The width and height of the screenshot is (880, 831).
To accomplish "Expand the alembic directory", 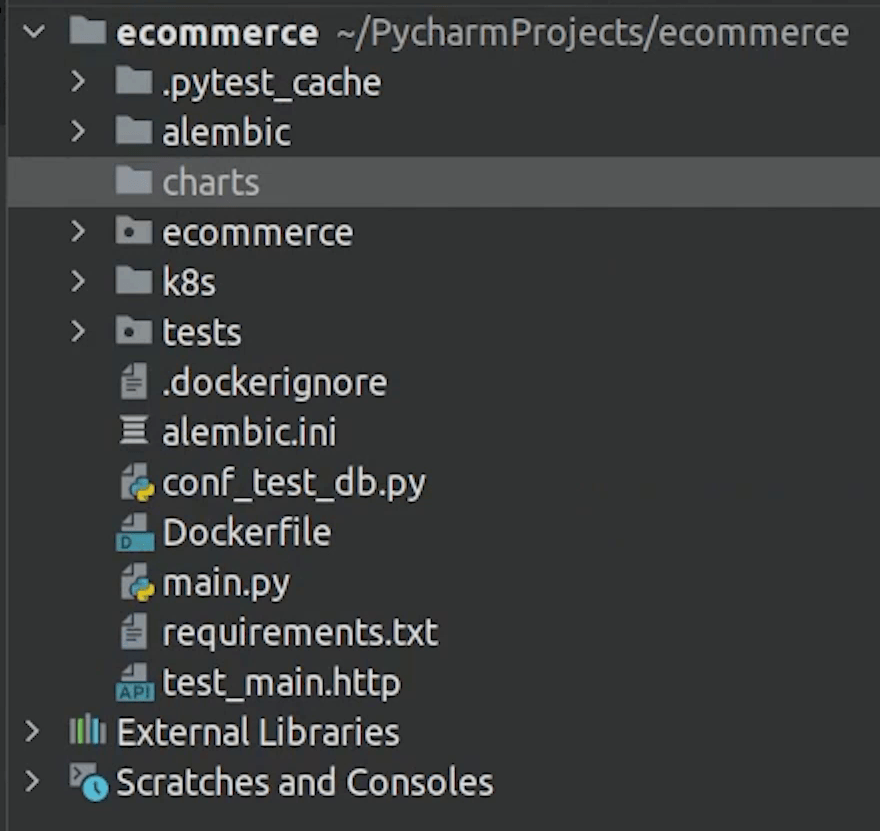I will tap(78, 131).
